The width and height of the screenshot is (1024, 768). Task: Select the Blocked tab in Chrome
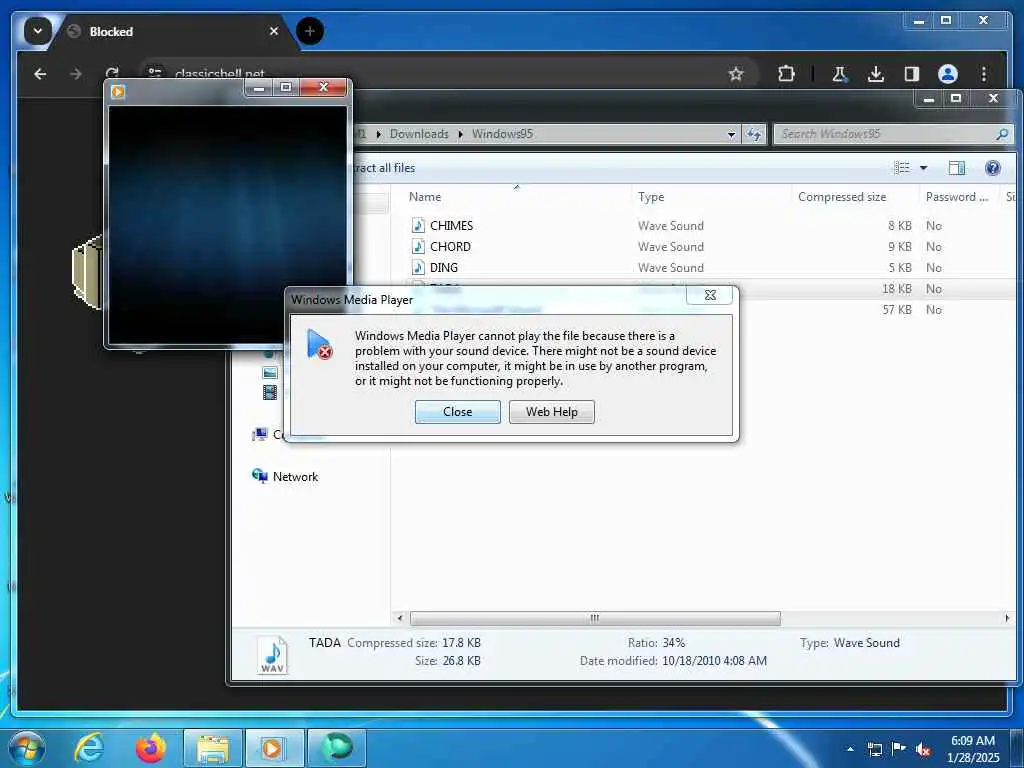click(x=173, y=31)
